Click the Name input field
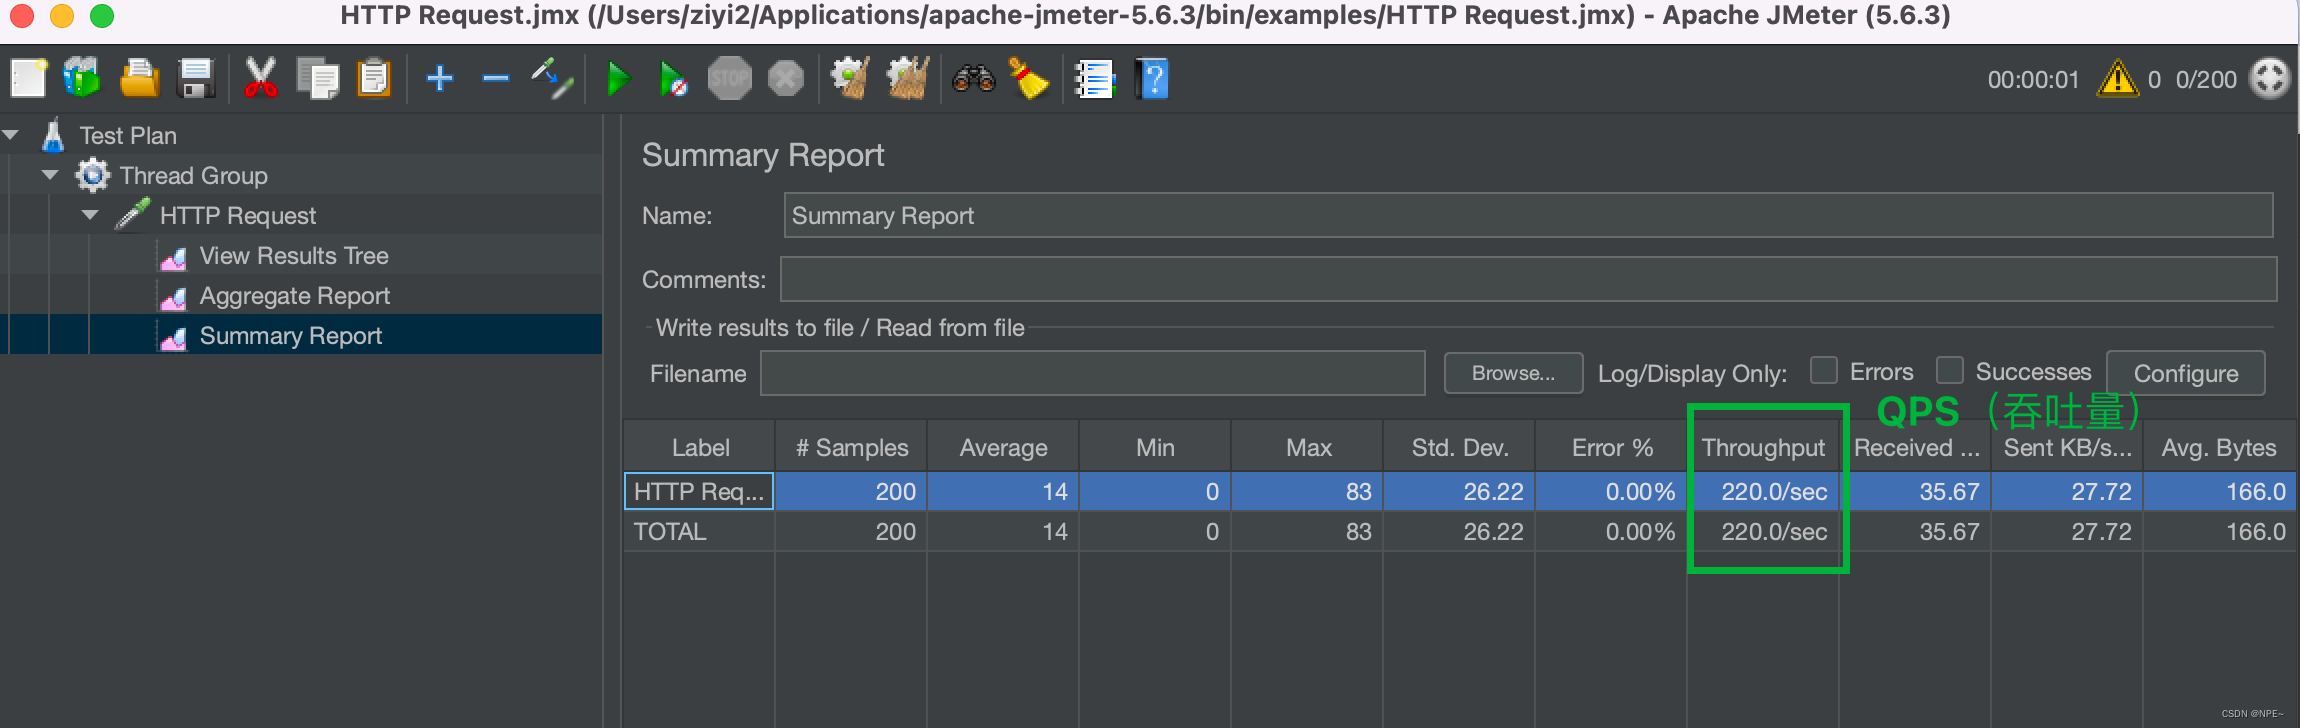2300x728 pixels. point(1528,215)
